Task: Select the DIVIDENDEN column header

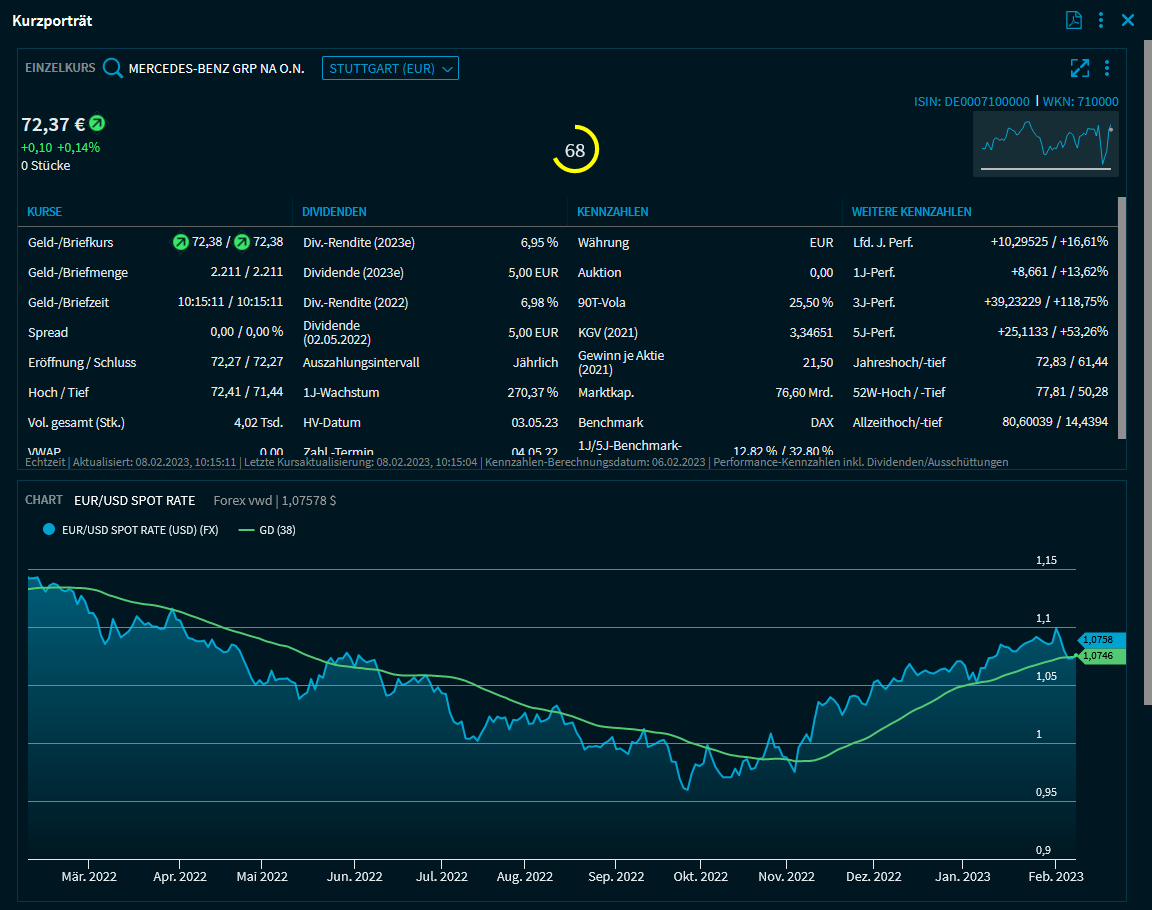Action: click(x=334, y=212)
